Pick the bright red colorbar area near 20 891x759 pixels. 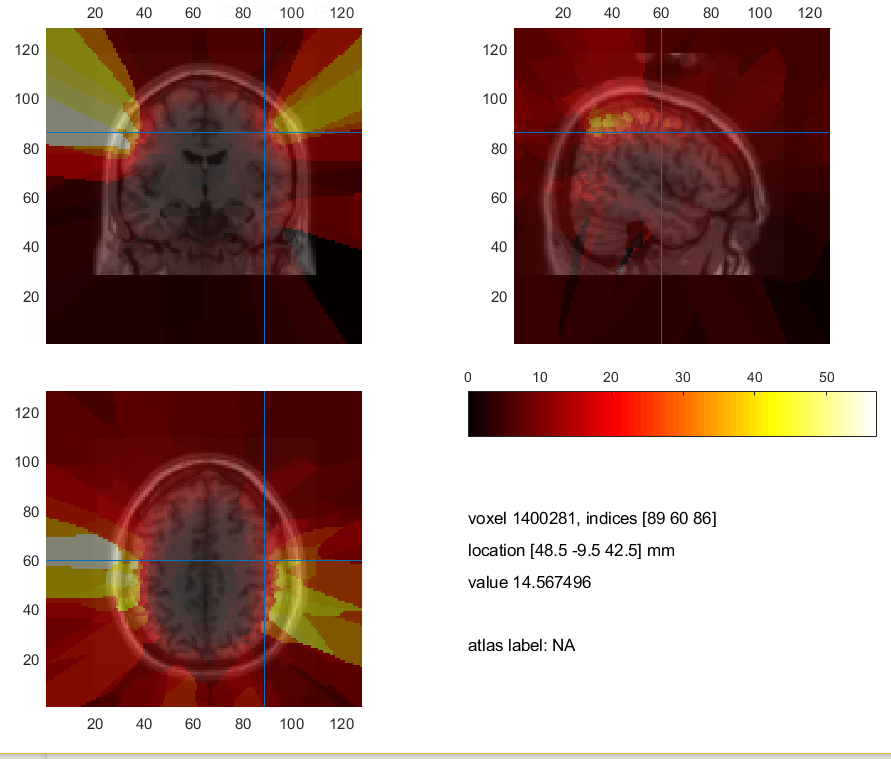click(612, 415)
